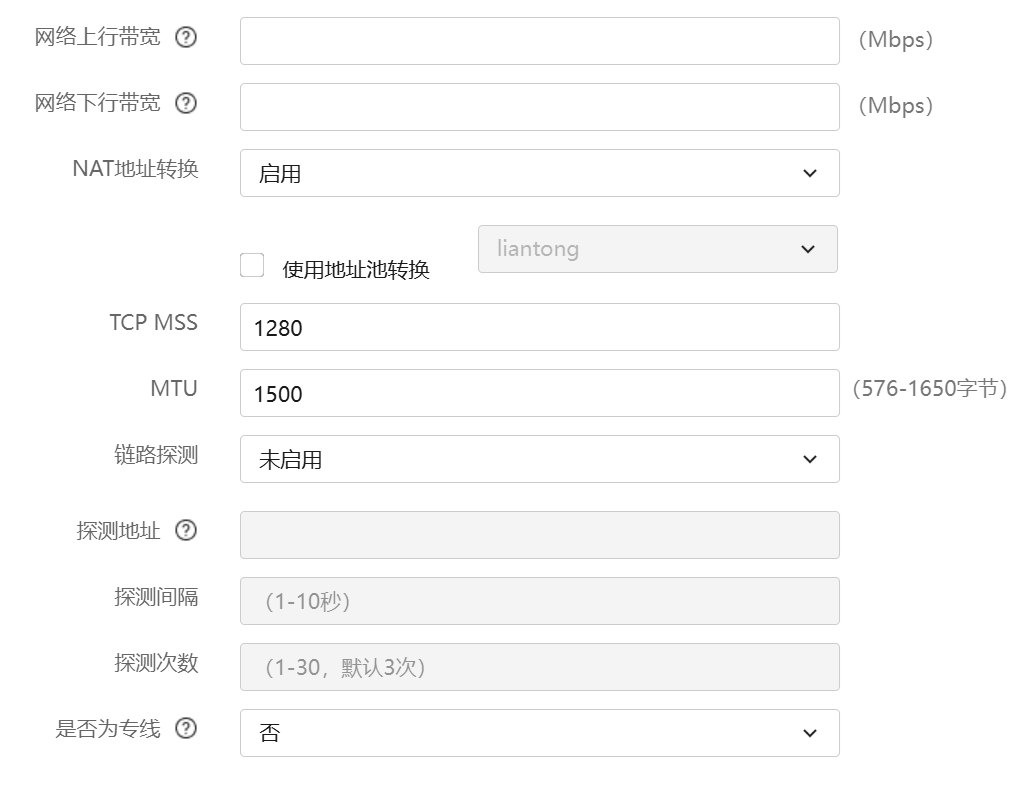Click the 576-1650字节 hint beside MTU
1026x795 pixels.
tap(929, 389)
